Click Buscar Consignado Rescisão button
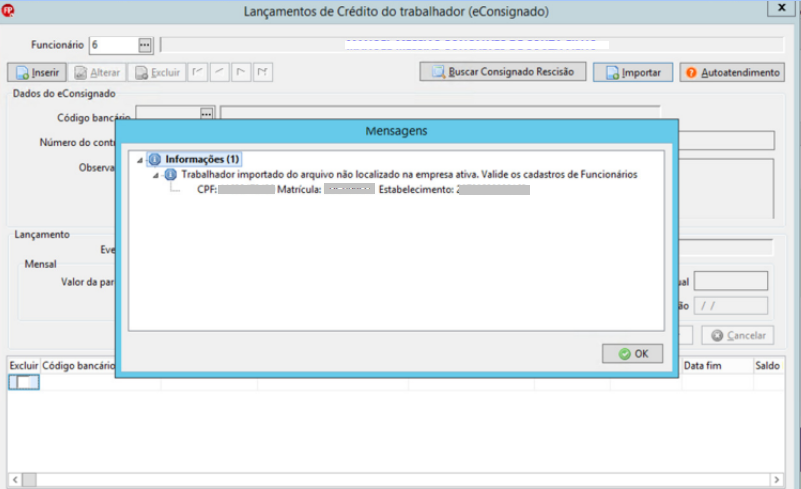Screen dimensions: 801x489 point(503,72)
